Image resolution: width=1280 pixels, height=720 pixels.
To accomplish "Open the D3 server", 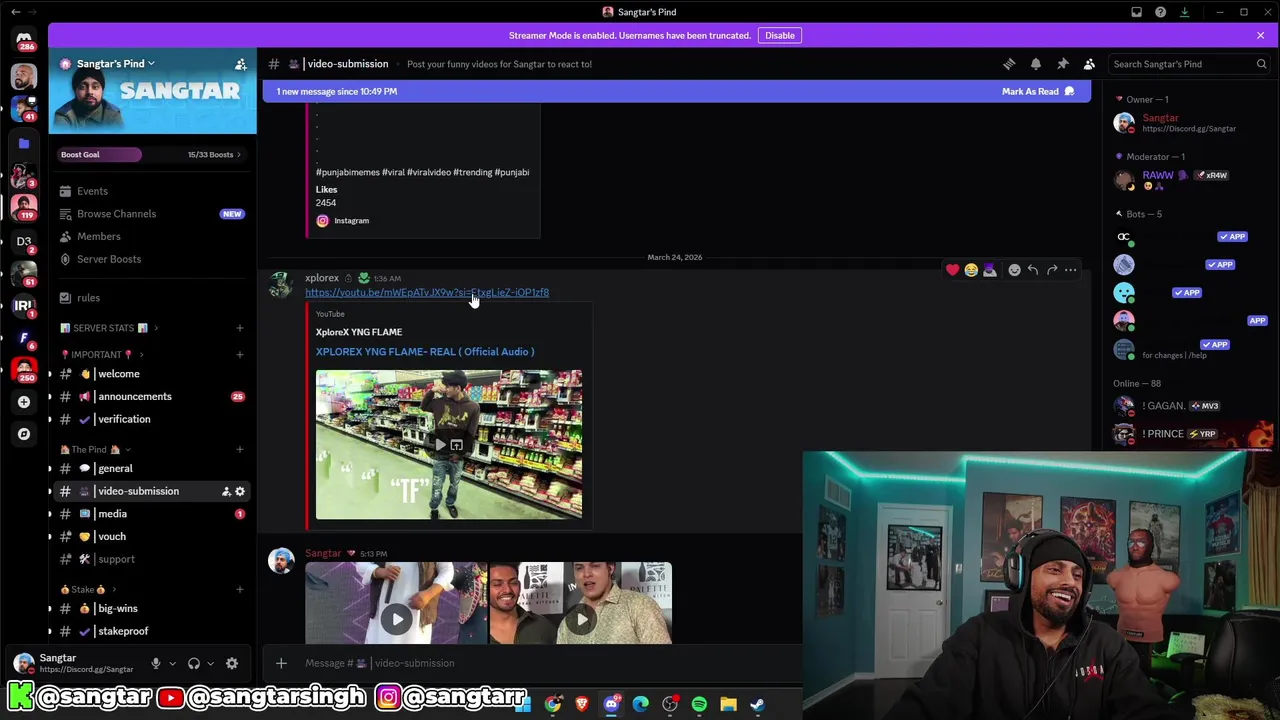I will pyautogui.click(x=24, y=241).
